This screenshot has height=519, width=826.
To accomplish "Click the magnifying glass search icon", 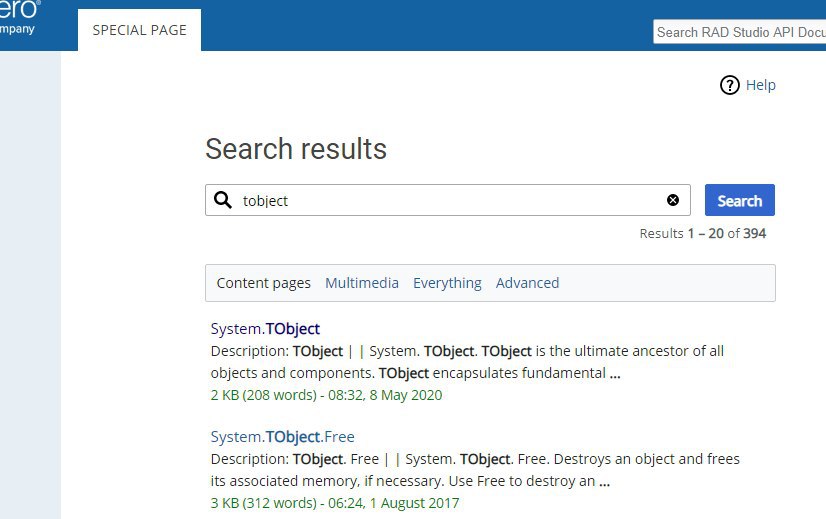I will click(223, 200).
